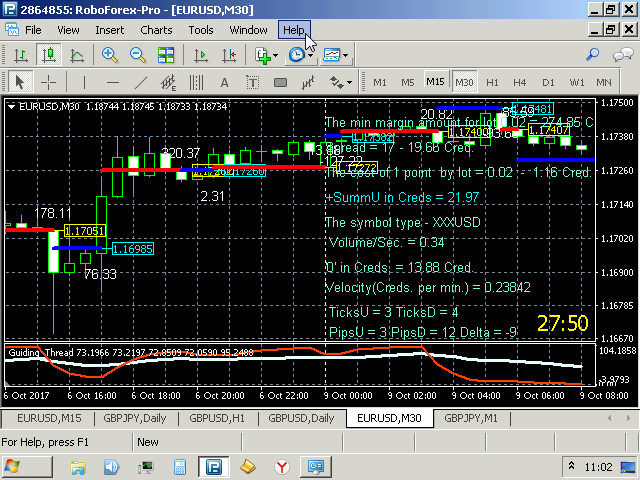Switch timeframe to M1
Image resolution: width=640 pixels, height=480 pixels.
(380, 82)
